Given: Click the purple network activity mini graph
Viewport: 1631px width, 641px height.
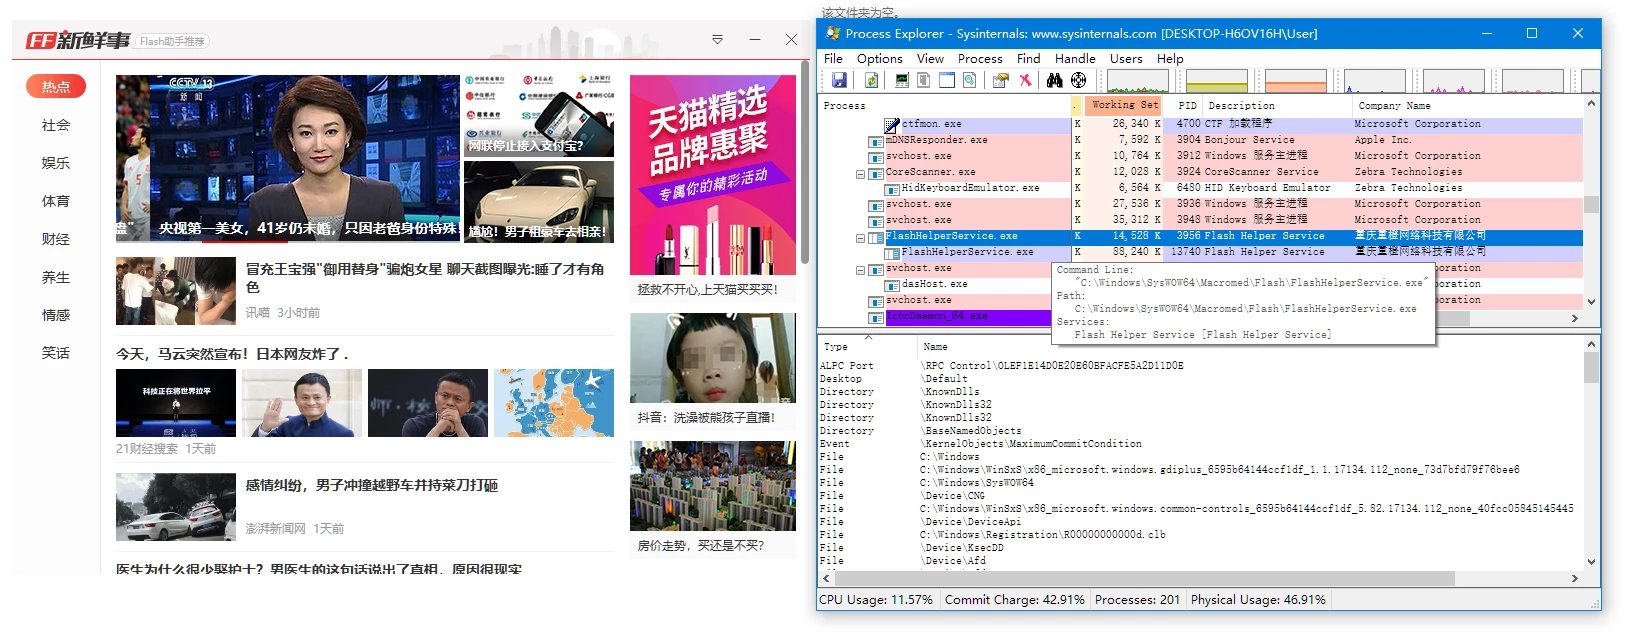Looking at the screenshot, I should click(1454, 81).
